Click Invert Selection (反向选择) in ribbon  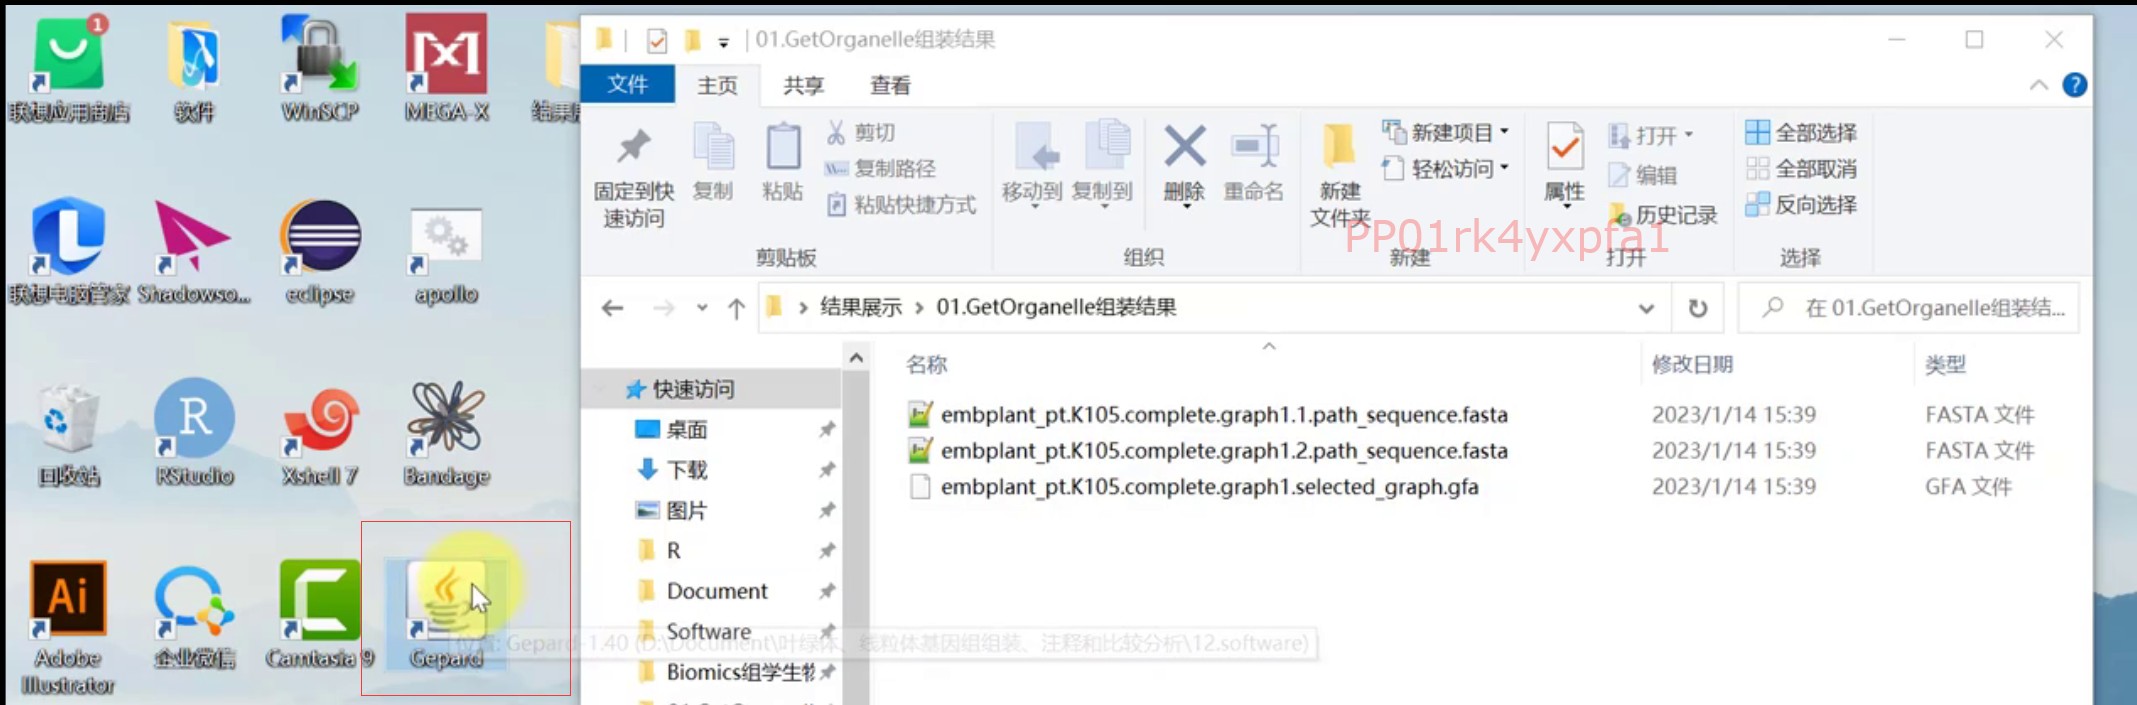point(1802,204)
